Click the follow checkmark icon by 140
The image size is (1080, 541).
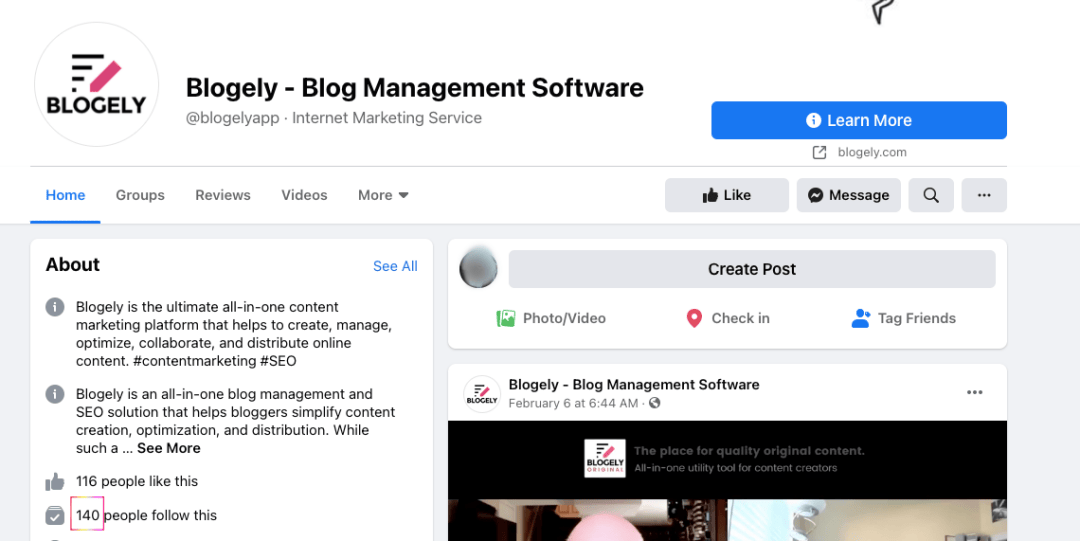(x=55, y=515)
